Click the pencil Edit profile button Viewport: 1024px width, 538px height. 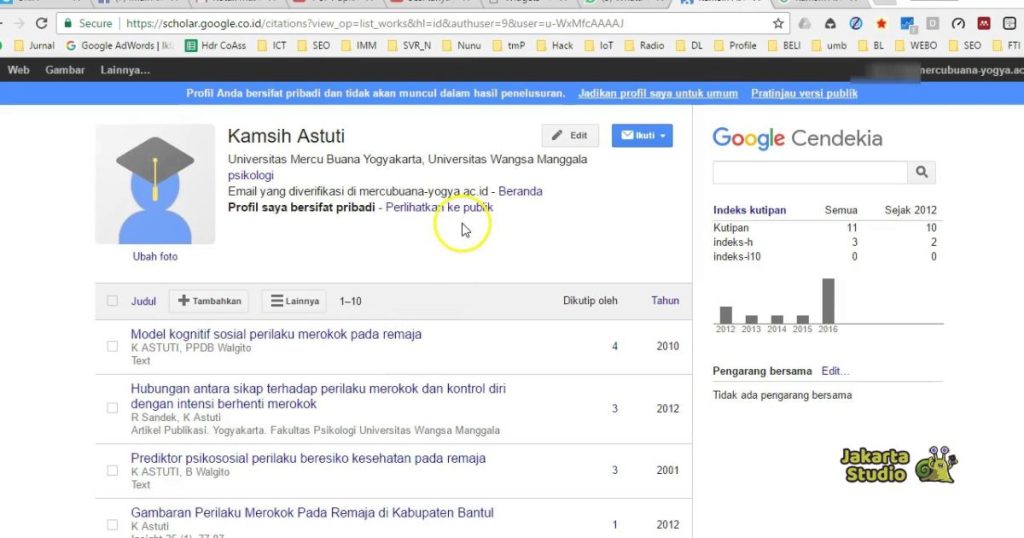pyautogui.click(x=570, y=136)
